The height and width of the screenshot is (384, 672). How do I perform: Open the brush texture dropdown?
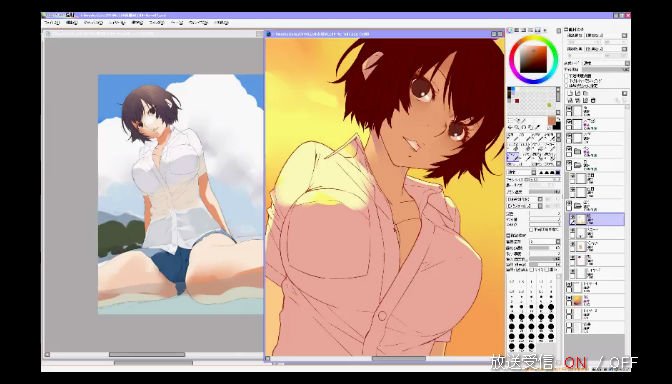(525, 206)
